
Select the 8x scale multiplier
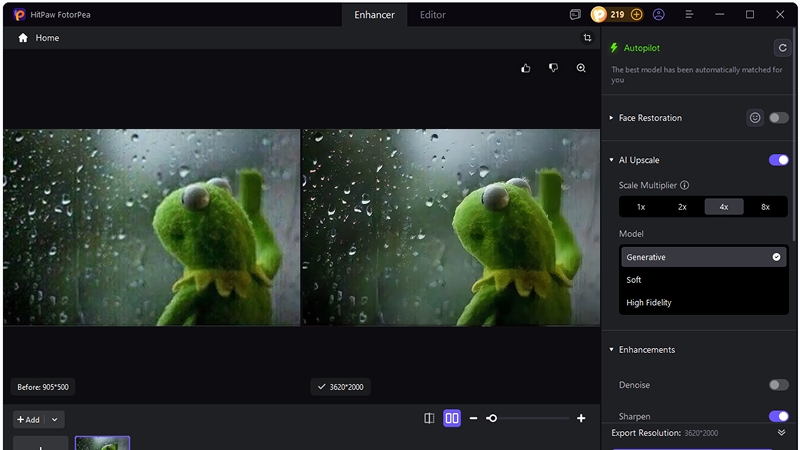coord(765,207)
